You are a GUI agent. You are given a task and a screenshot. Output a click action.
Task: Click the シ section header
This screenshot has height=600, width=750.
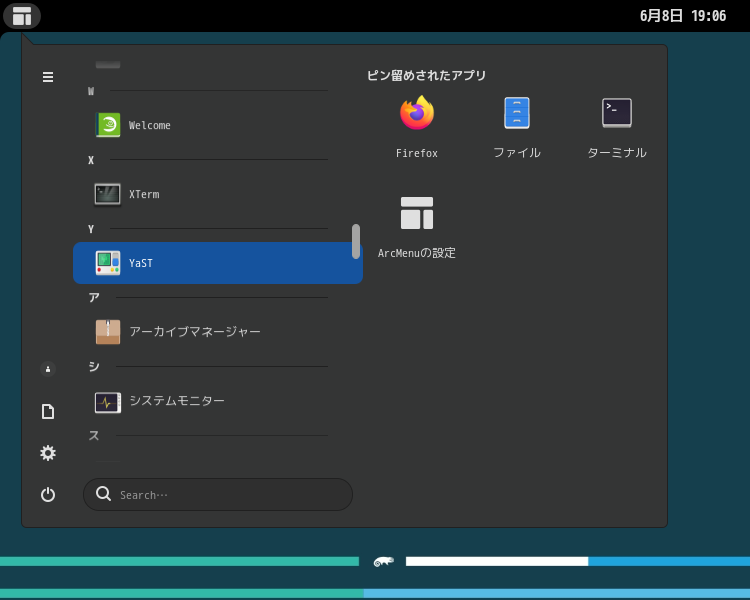(94, 367)
